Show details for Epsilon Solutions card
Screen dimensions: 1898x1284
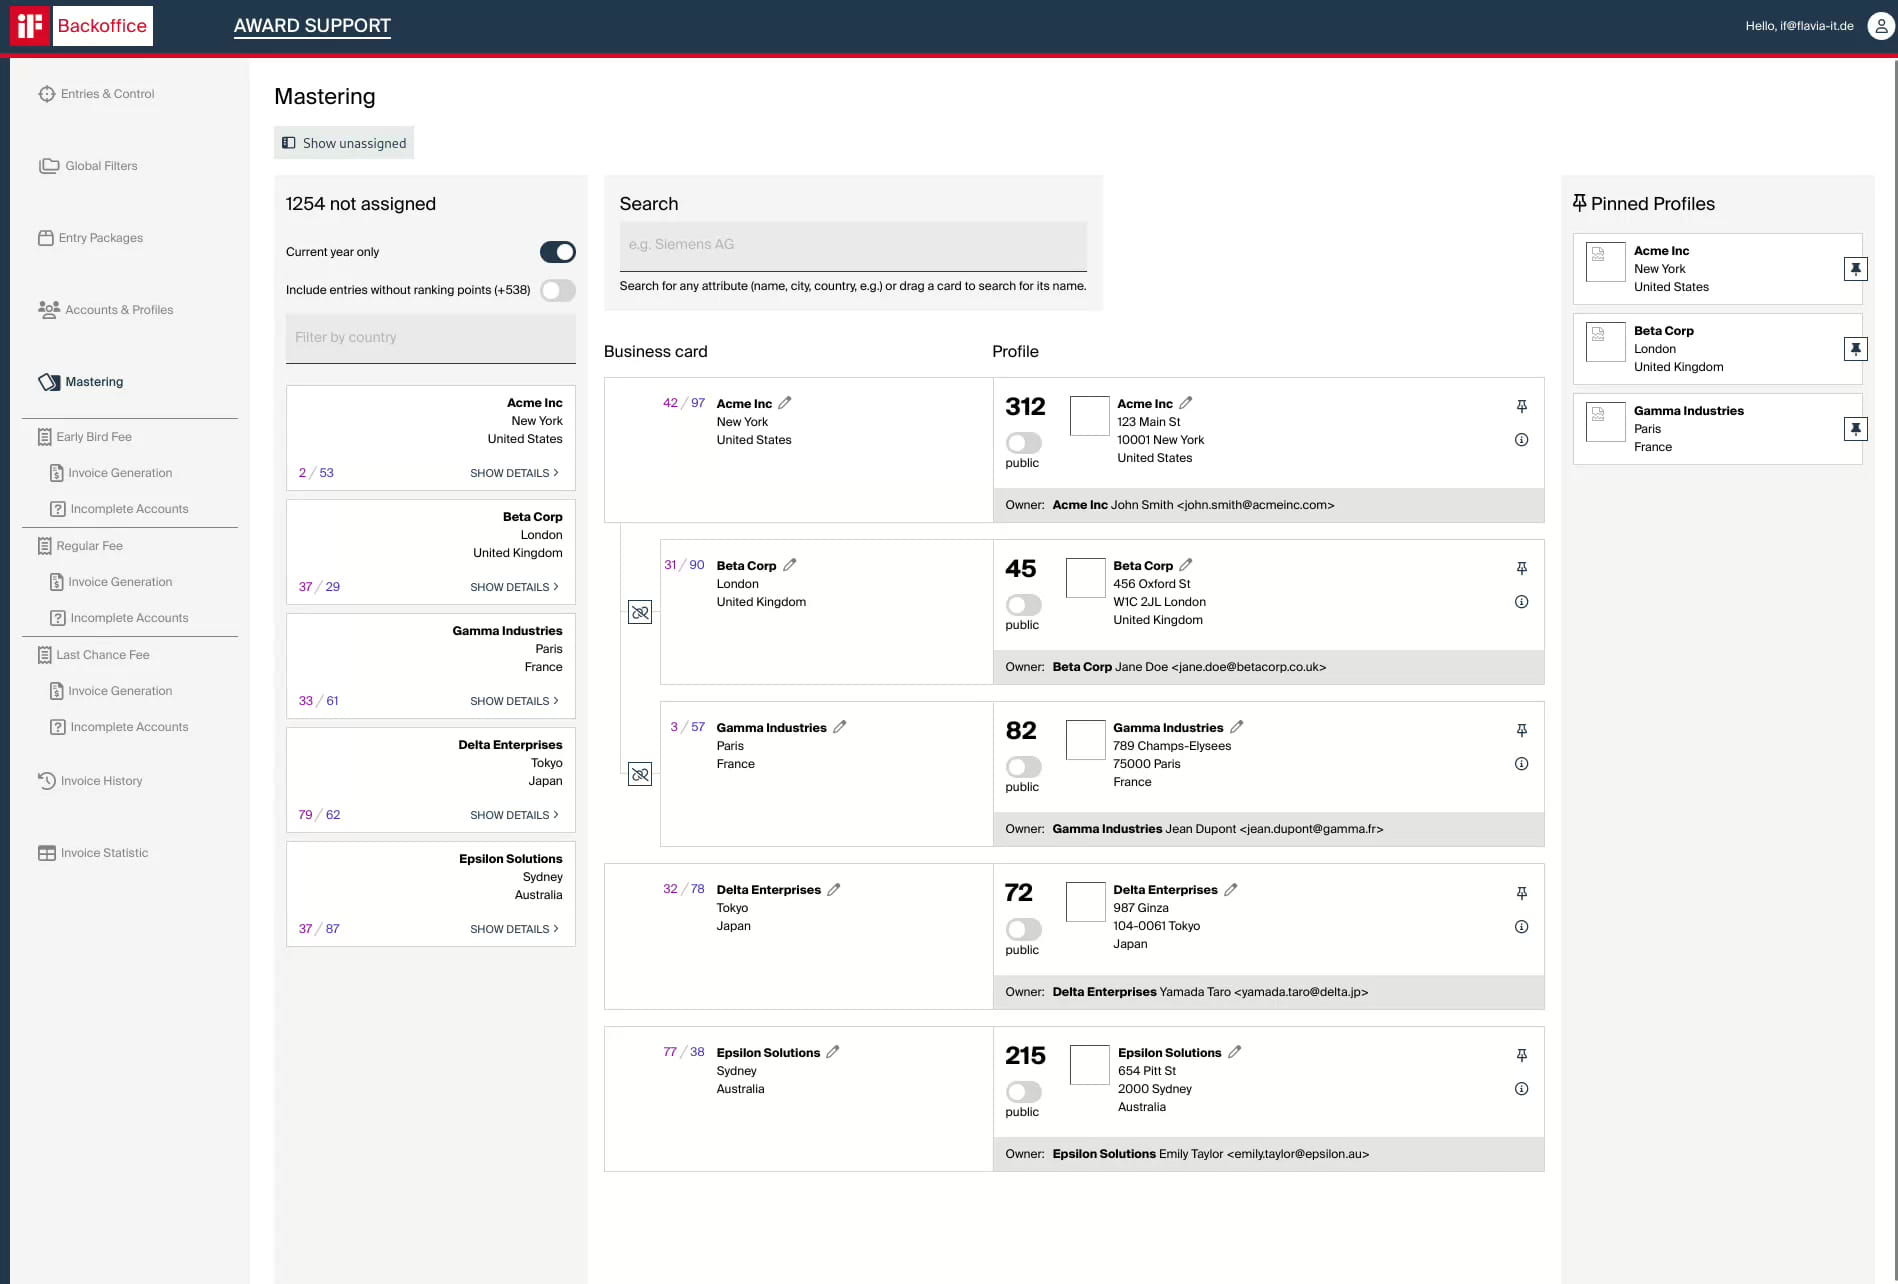514,928
